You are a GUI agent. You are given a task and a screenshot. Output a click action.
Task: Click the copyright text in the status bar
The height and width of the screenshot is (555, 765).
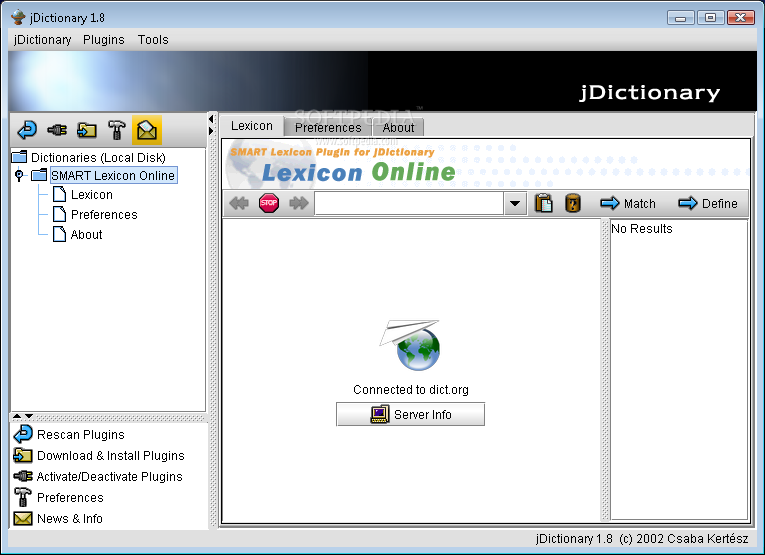pyautogui.click(x=642, y=538)
